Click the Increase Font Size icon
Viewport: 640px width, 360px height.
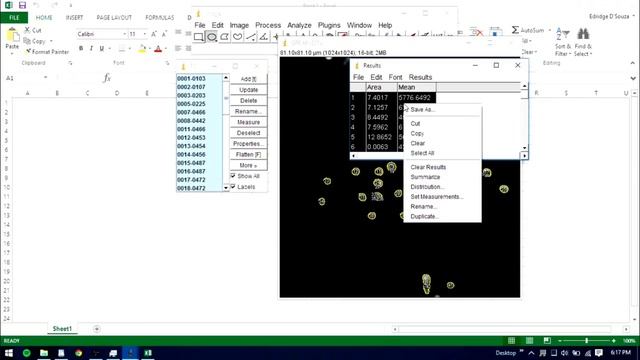(x=154, y=34)
